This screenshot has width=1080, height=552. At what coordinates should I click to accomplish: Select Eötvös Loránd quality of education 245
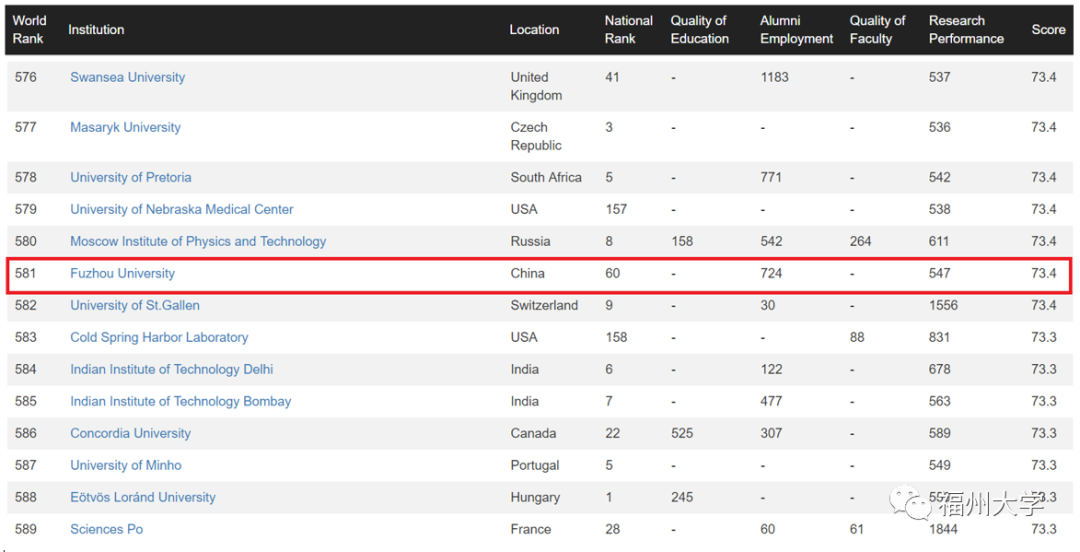(682, 497)
